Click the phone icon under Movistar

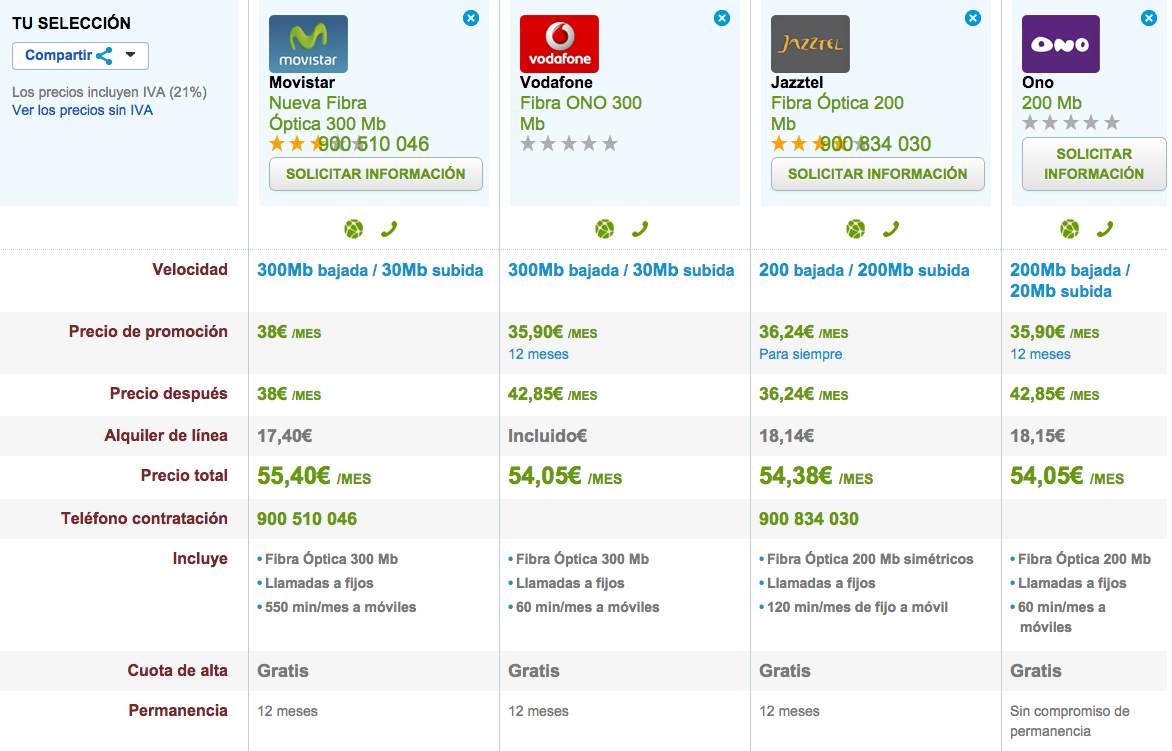[x=389, y=229]
